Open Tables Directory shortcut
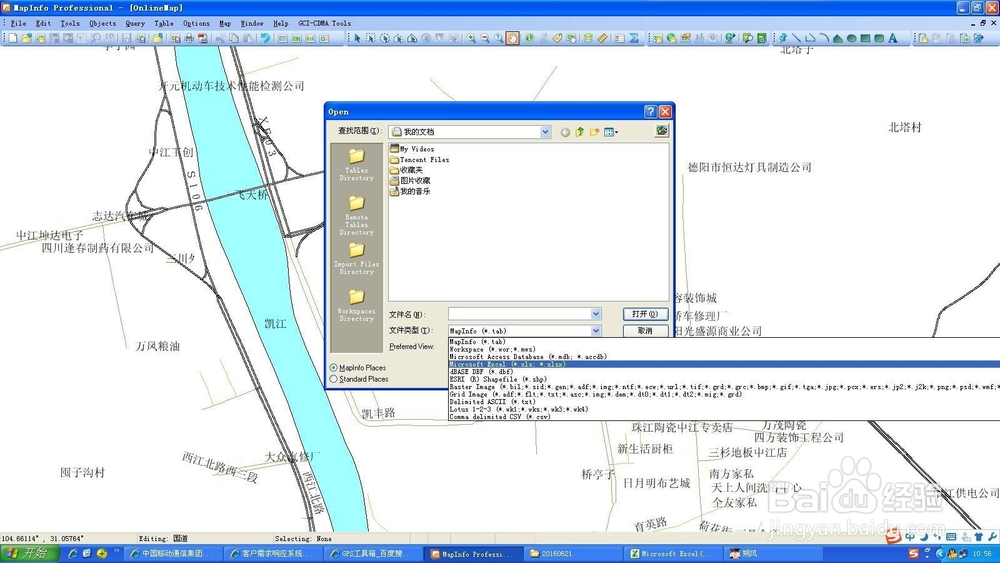Image resolution: width=1000 pixels, height=563 pixels. [x=357, y=165]
